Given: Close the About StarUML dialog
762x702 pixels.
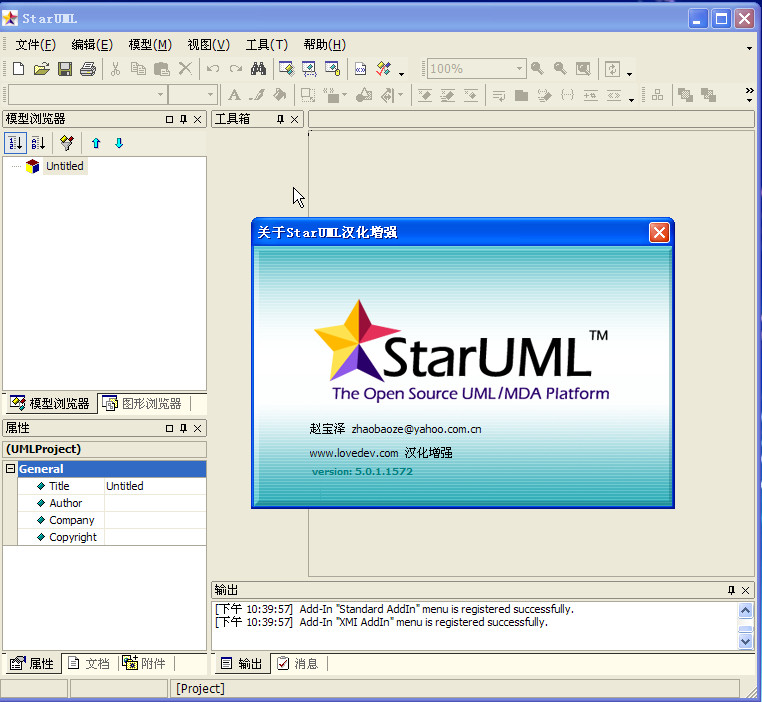Looking at the screenshot, I should click(659, 232).
